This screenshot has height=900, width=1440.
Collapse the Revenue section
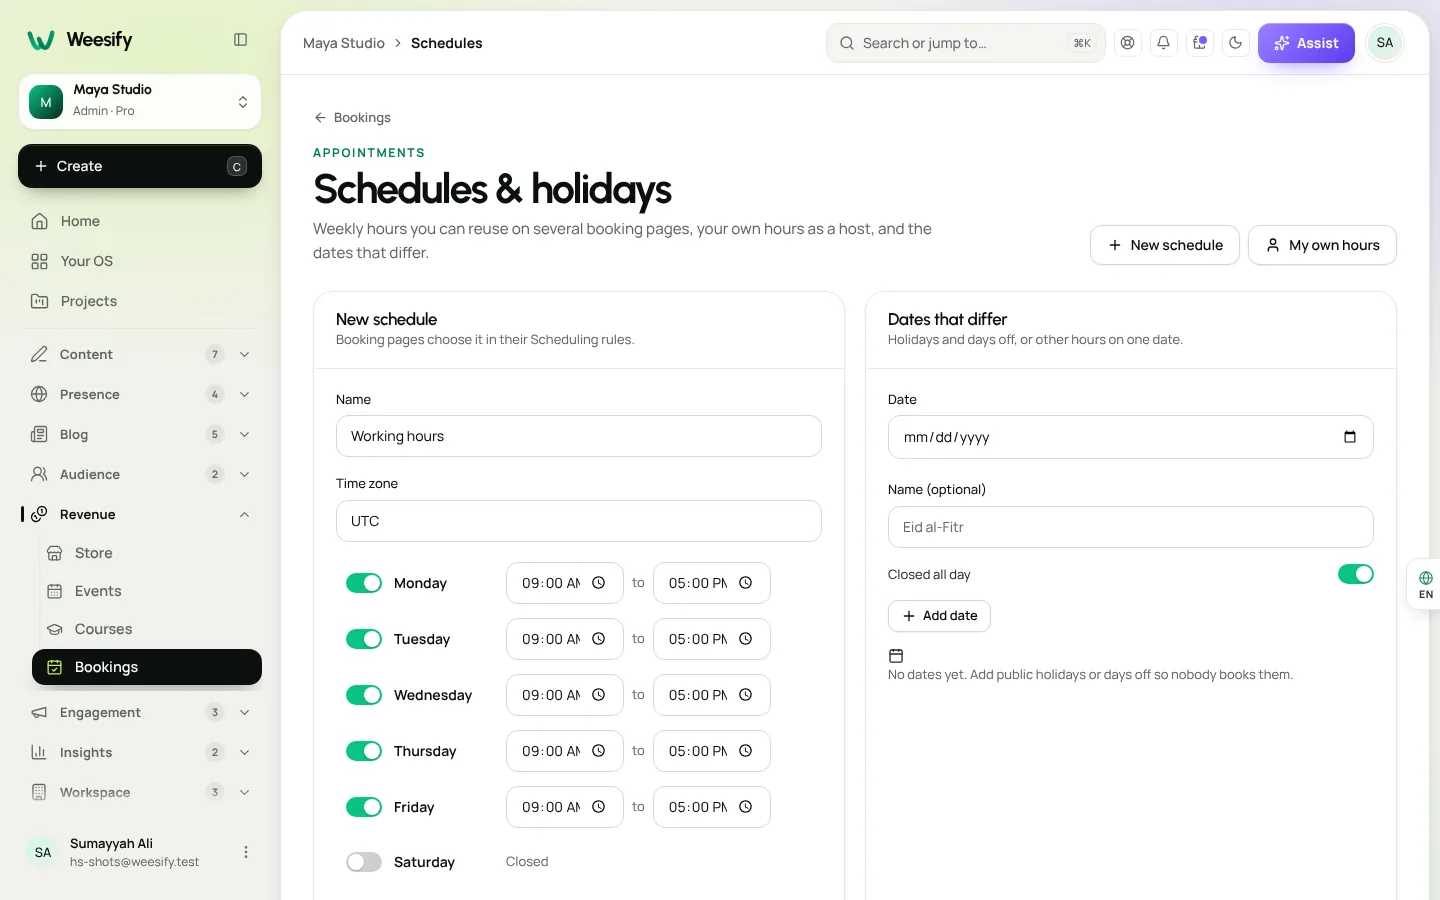[140, 514]
